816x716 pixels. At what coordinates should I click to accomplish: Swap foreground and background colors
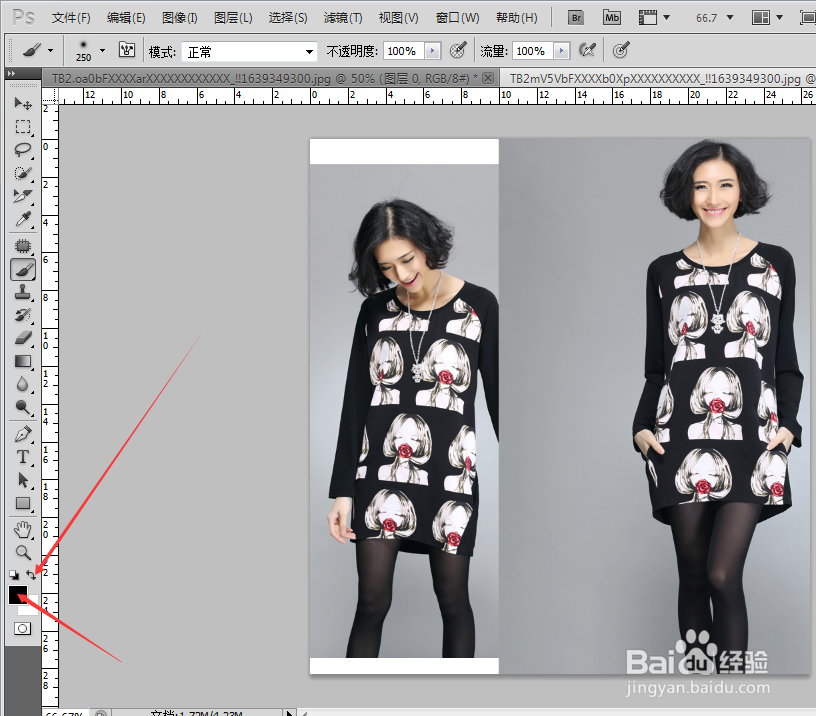(x=31, y=574)
